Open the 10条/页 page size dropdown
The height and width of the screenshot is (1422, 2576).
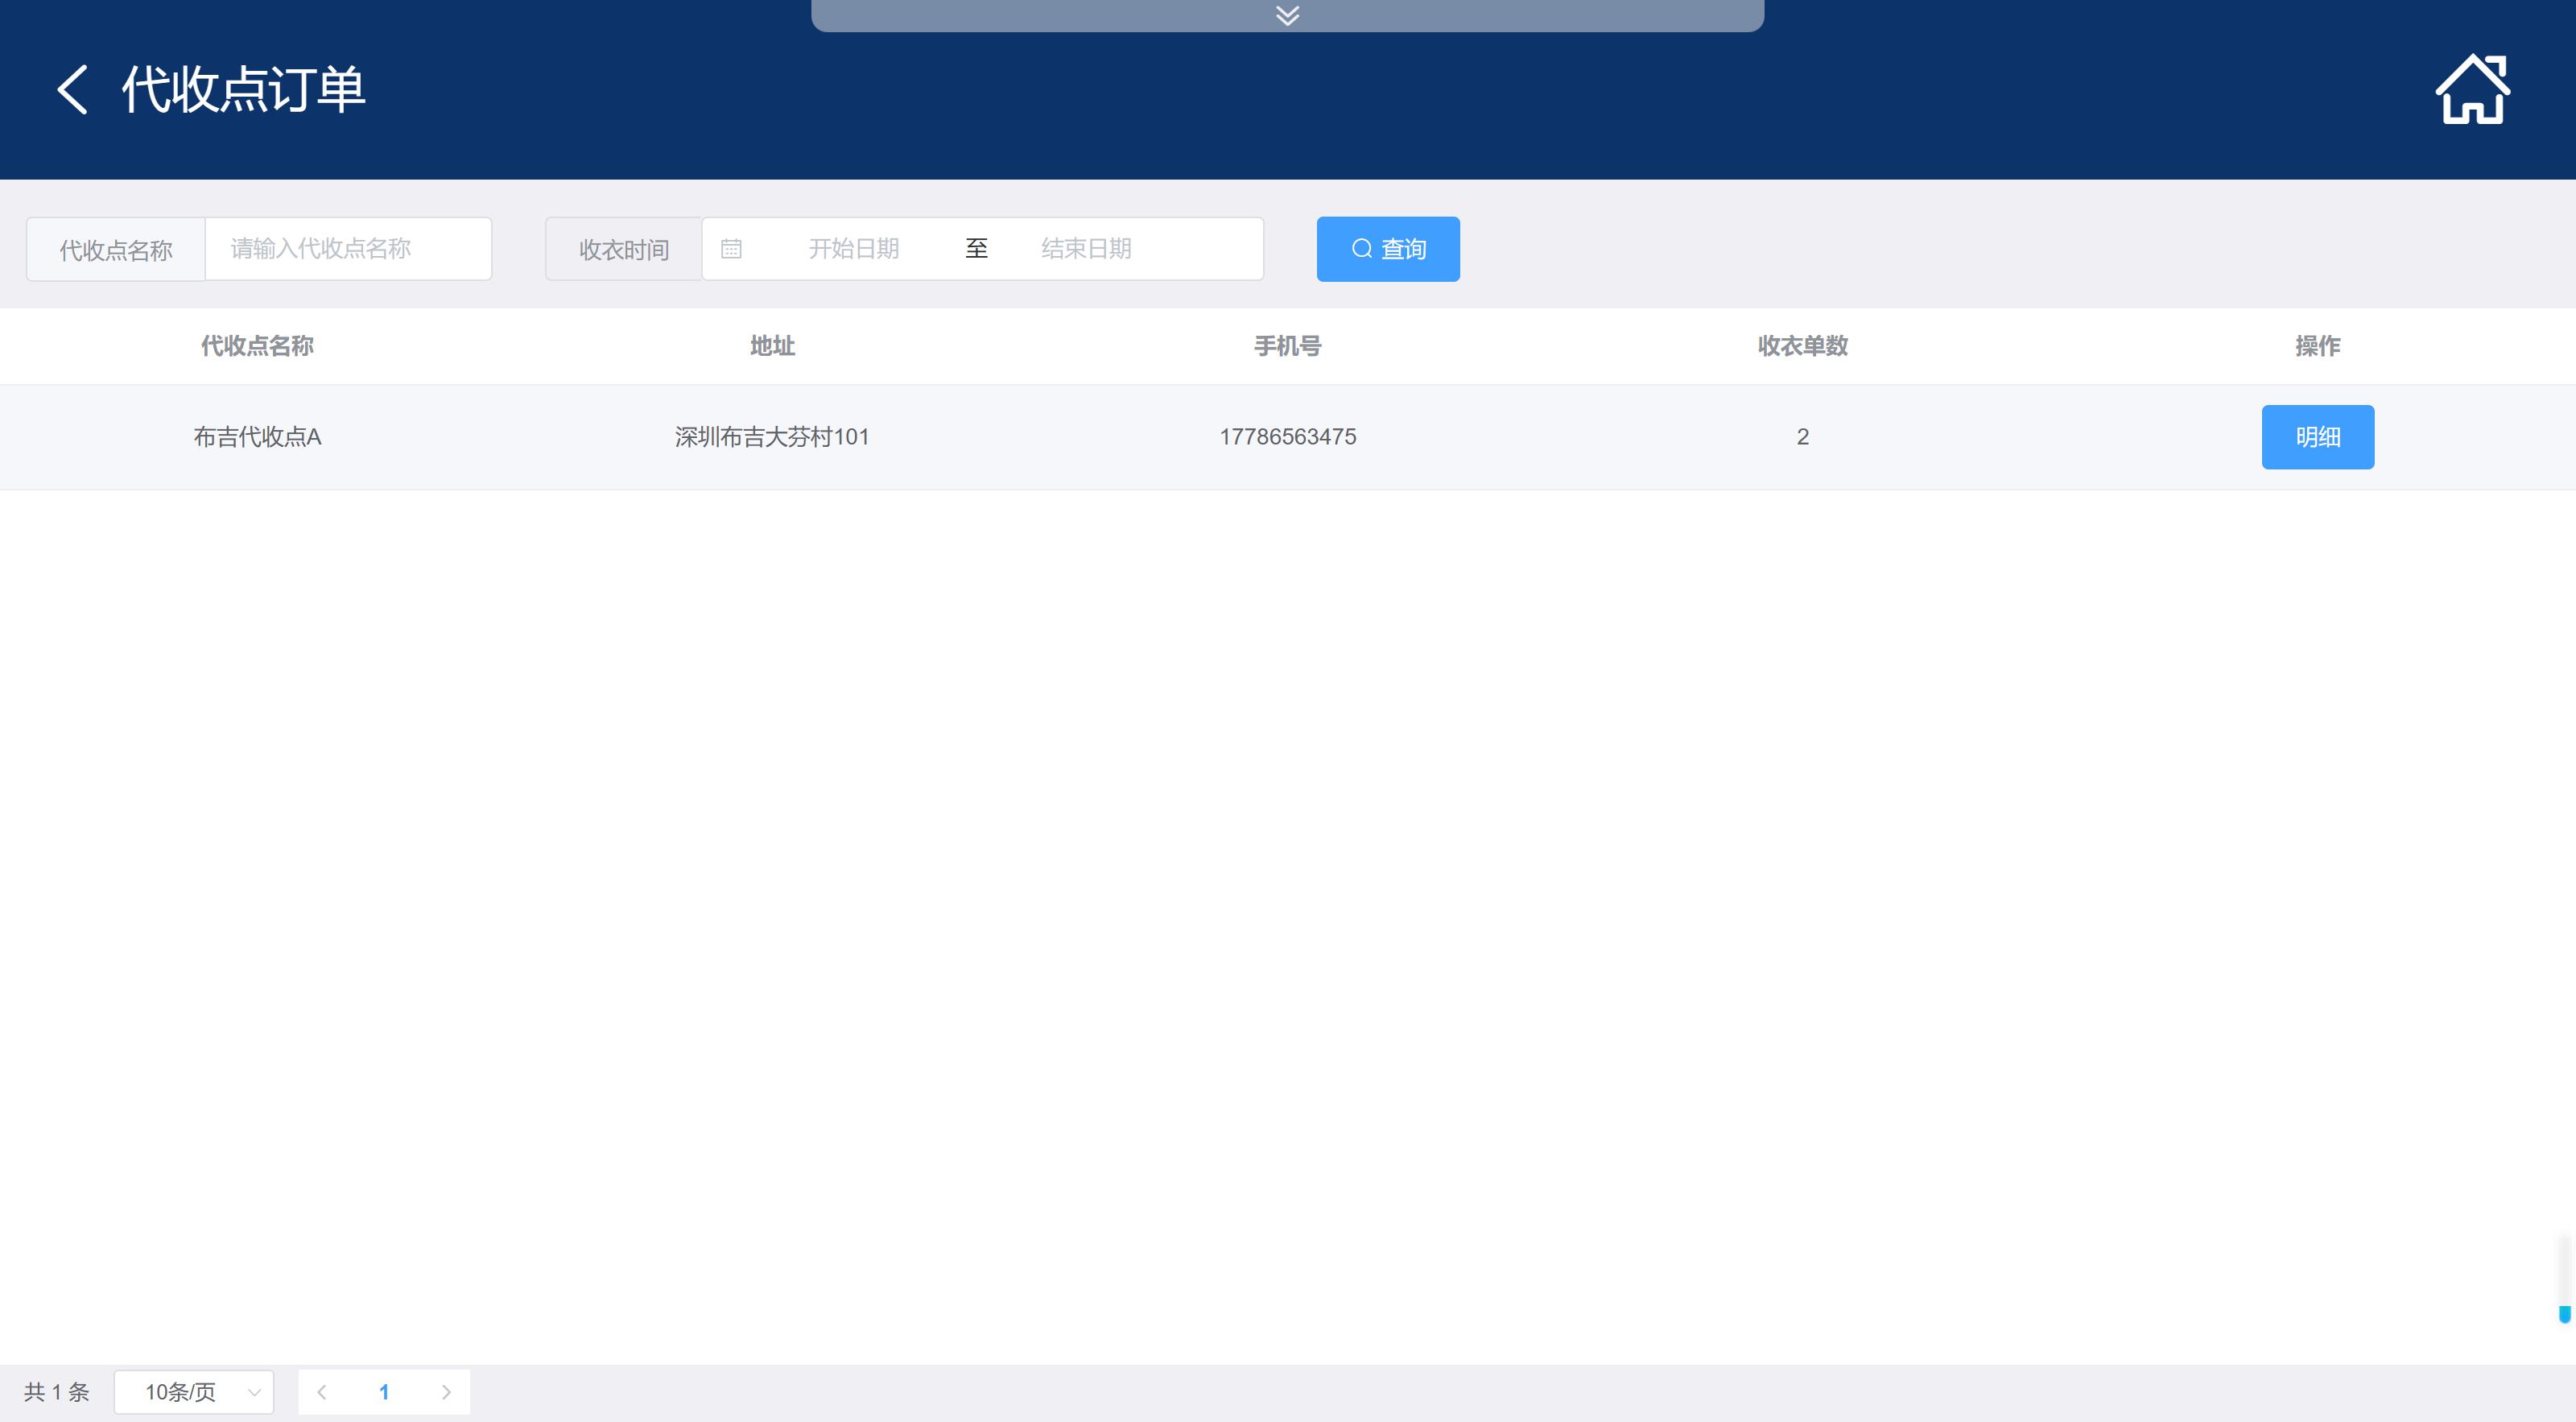tap(193, 1392)
